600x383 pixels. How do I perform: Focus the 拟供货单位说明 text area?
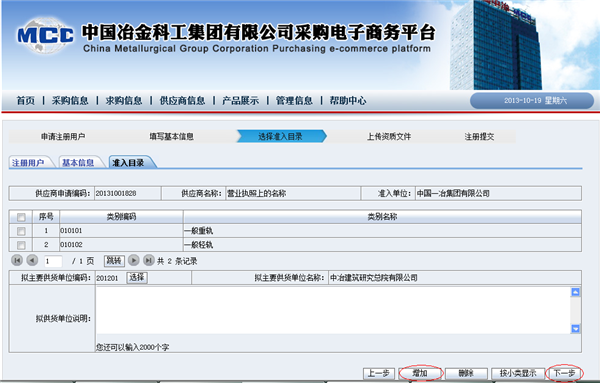pos(333,310)
